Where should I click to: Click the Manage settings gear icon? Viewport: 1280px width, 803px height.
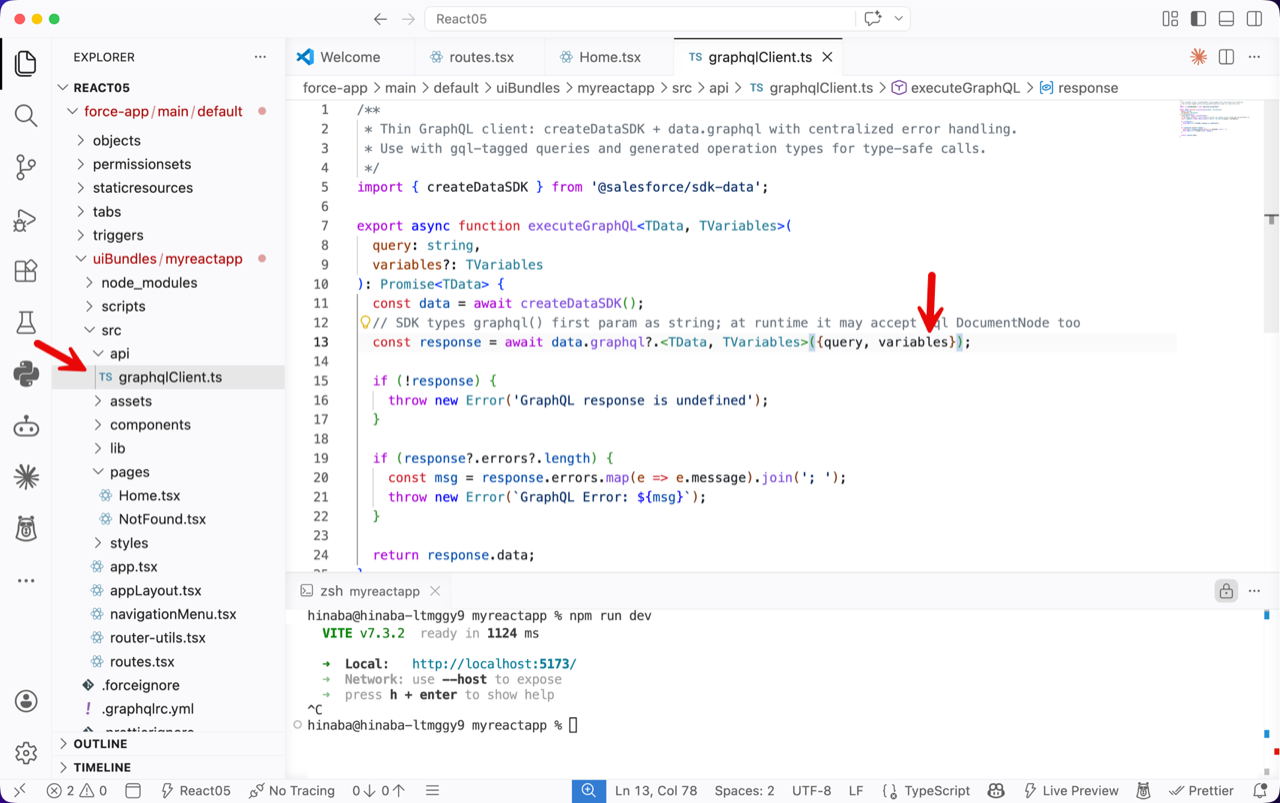[26, 752]
